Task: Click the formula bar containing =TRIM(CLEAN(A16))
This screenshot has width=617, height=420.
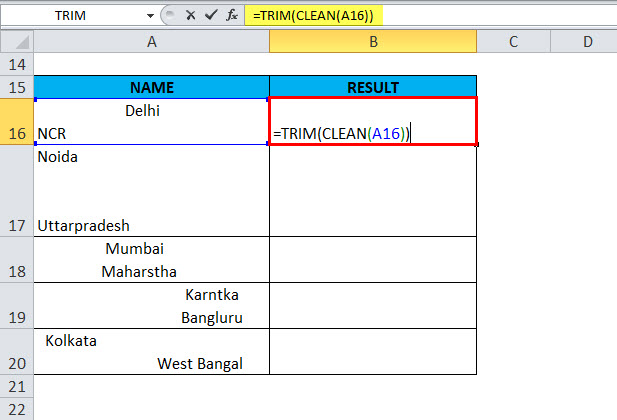Action: [x=430, y=16]
